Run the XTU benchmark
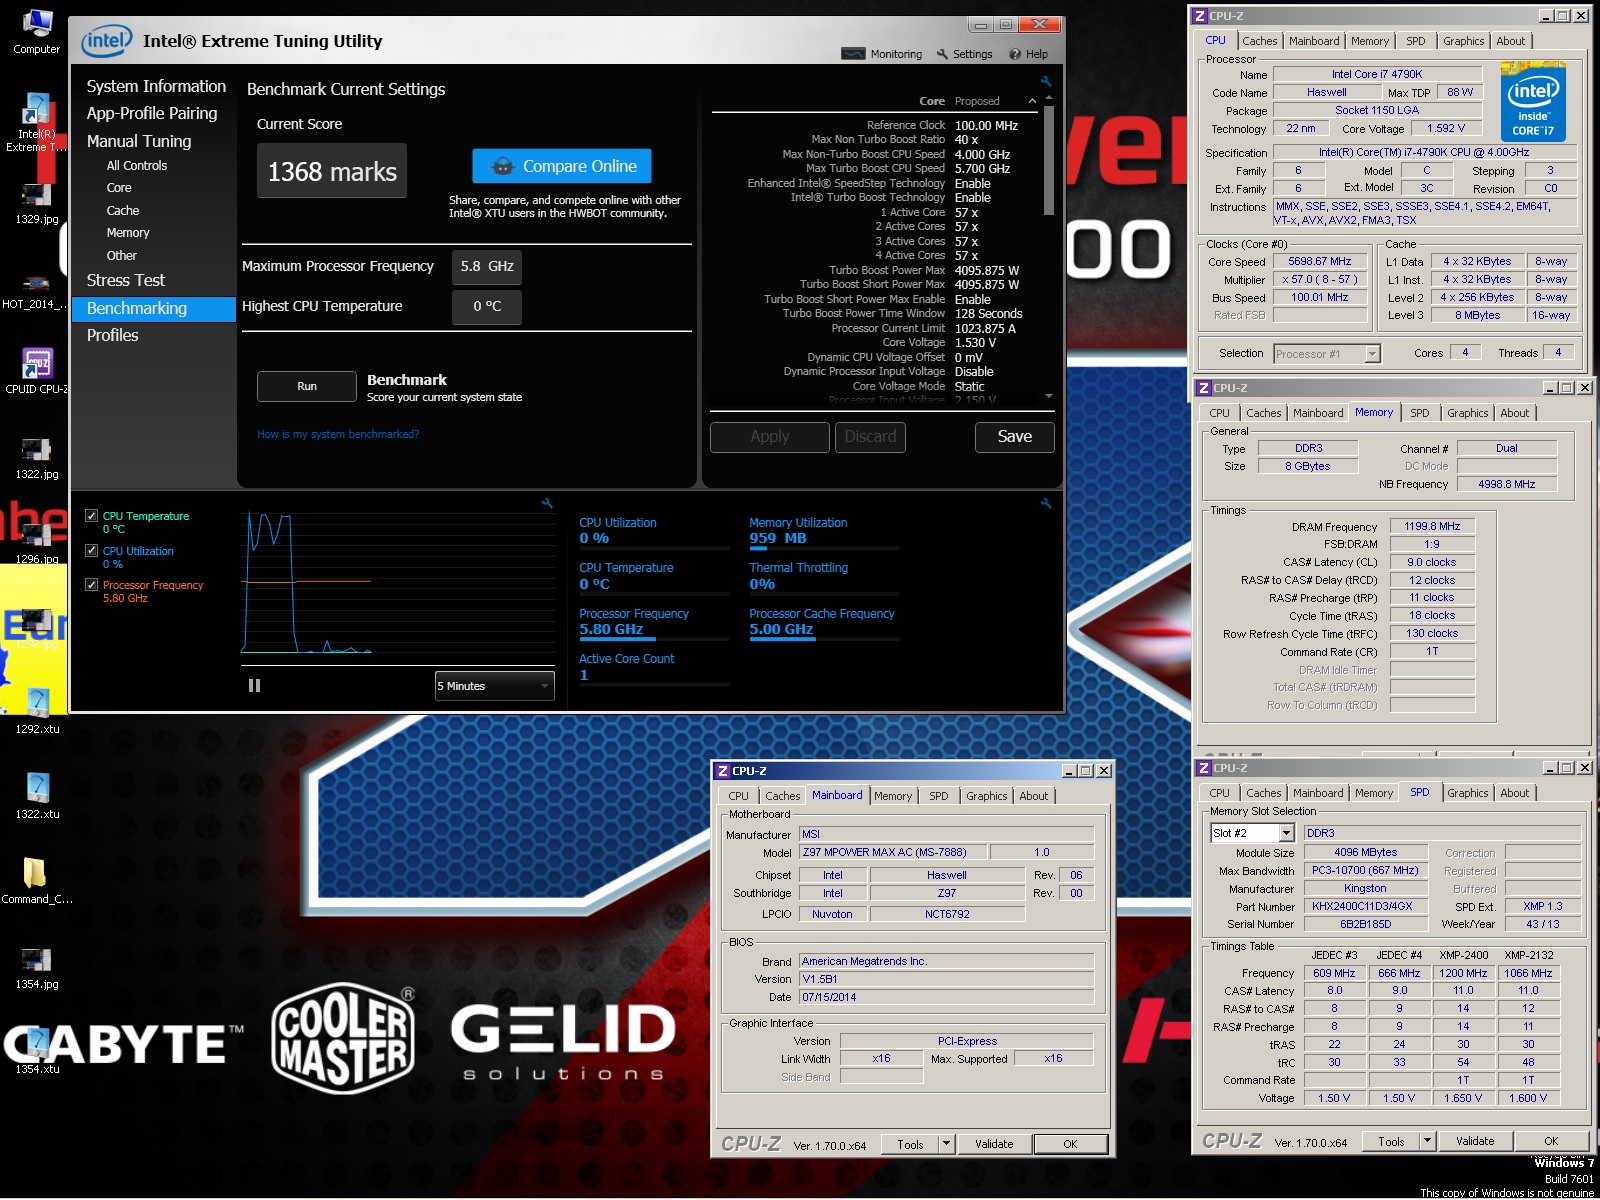 [x=307, y=386]
